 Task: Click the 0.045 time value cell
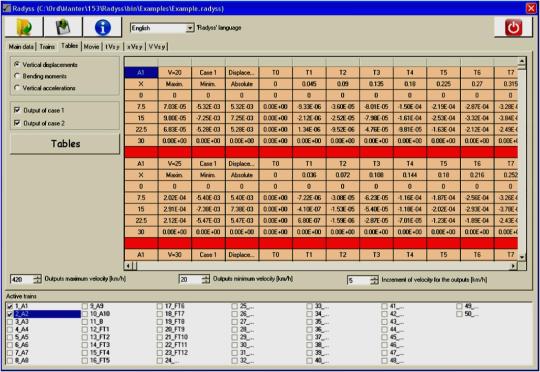point(309,84)
